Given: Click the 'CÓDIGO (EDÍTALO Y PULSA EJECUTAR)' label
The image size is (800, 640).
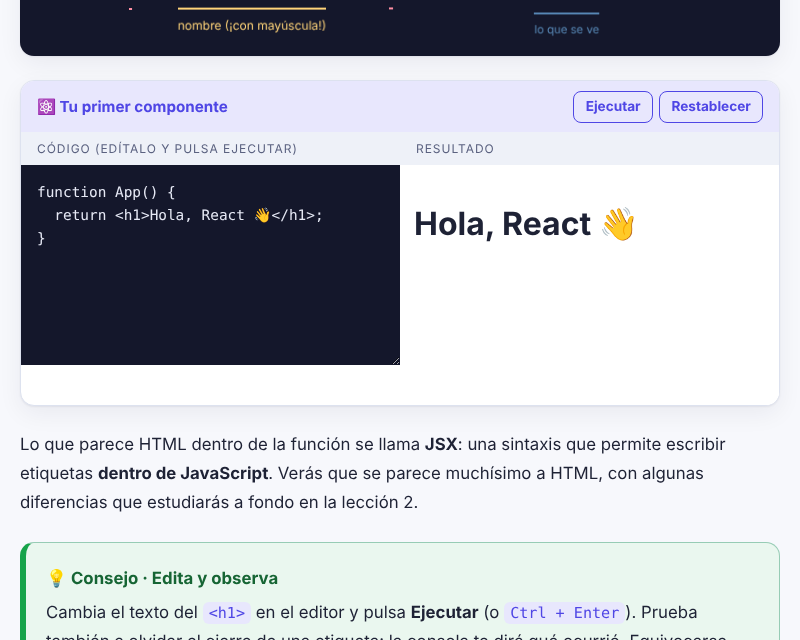Looking at the screenshot, I should 167,149.
